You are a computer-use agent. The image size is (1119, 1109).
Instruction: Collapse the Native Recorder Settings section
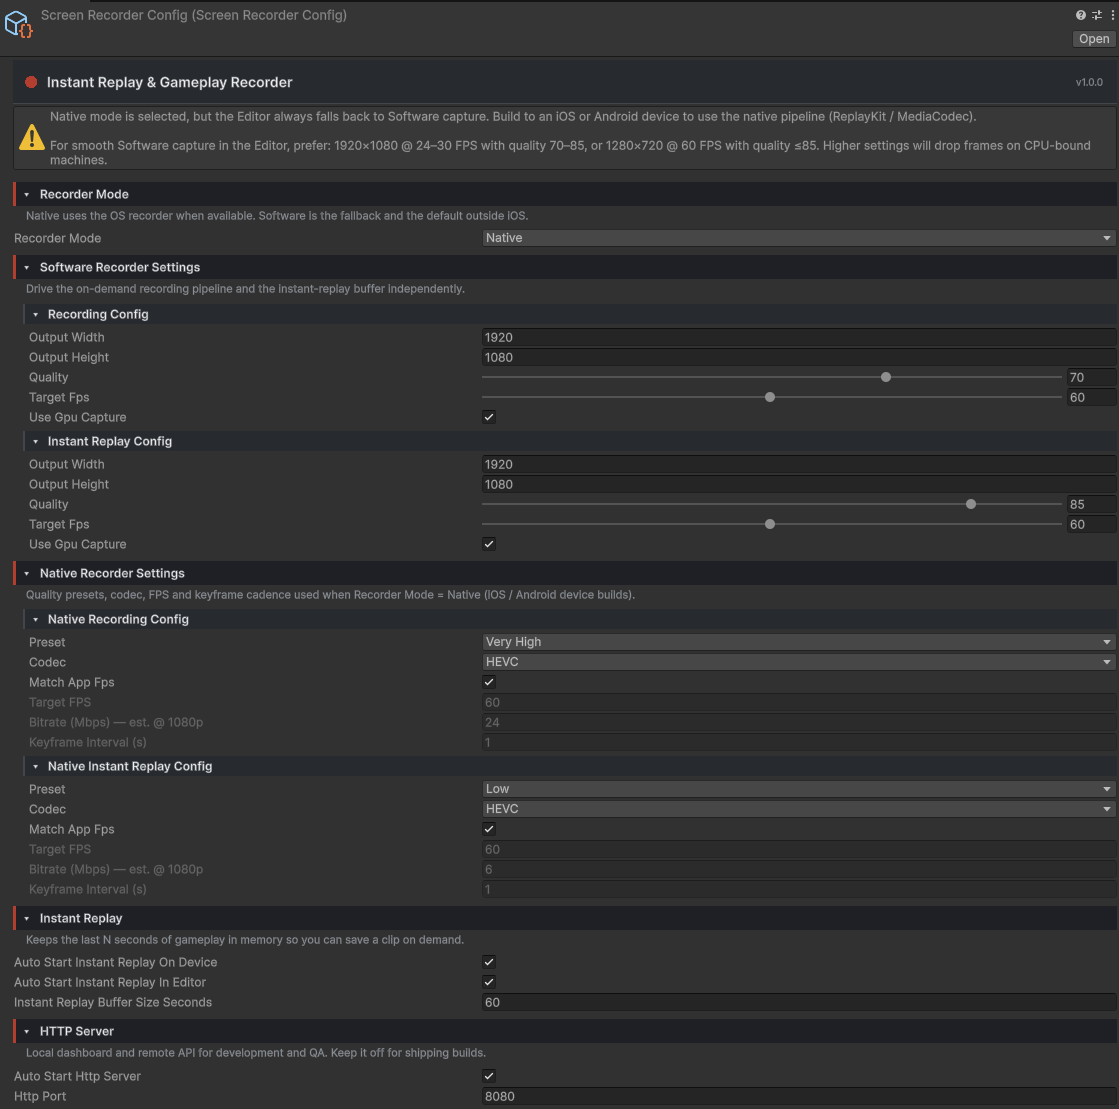click(x=27, y=573)
